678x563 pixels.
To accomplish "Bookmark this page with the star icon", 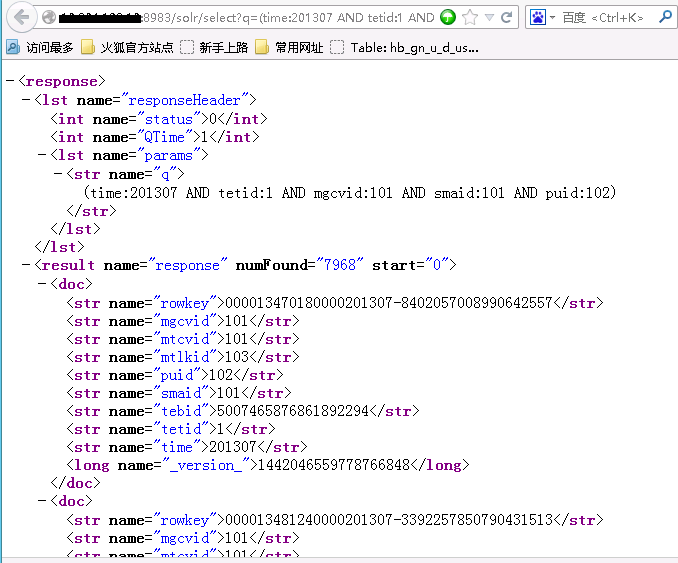I will 470,17.
